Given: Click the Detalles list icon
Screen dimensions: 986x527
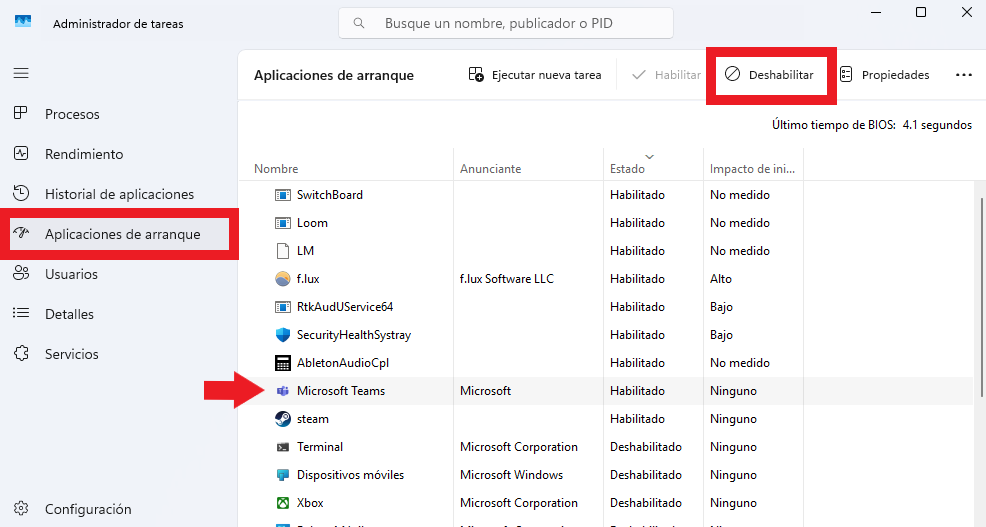Looking at the screenshot, I should [21, 313].
